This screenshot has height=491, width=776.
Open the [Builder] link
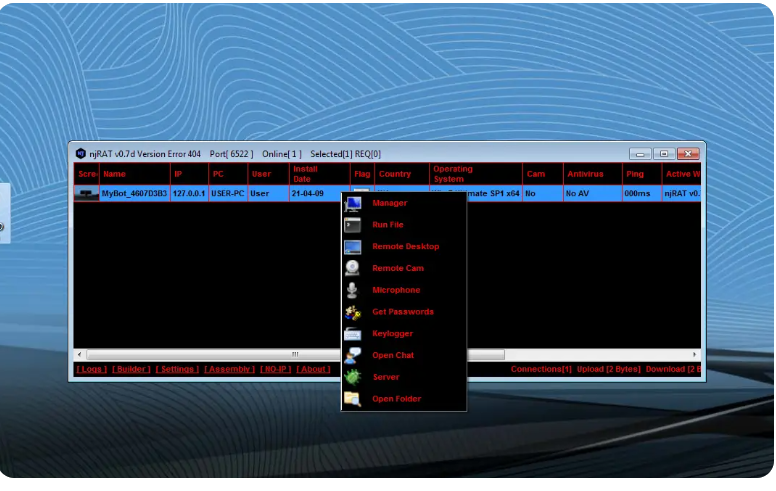click(131, 369)
